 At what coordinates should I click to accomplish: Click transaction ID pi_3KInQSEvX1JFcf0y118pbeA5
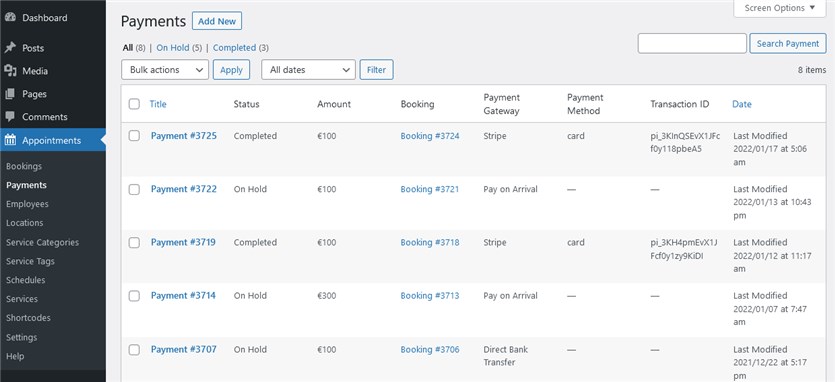pos(685,142)
